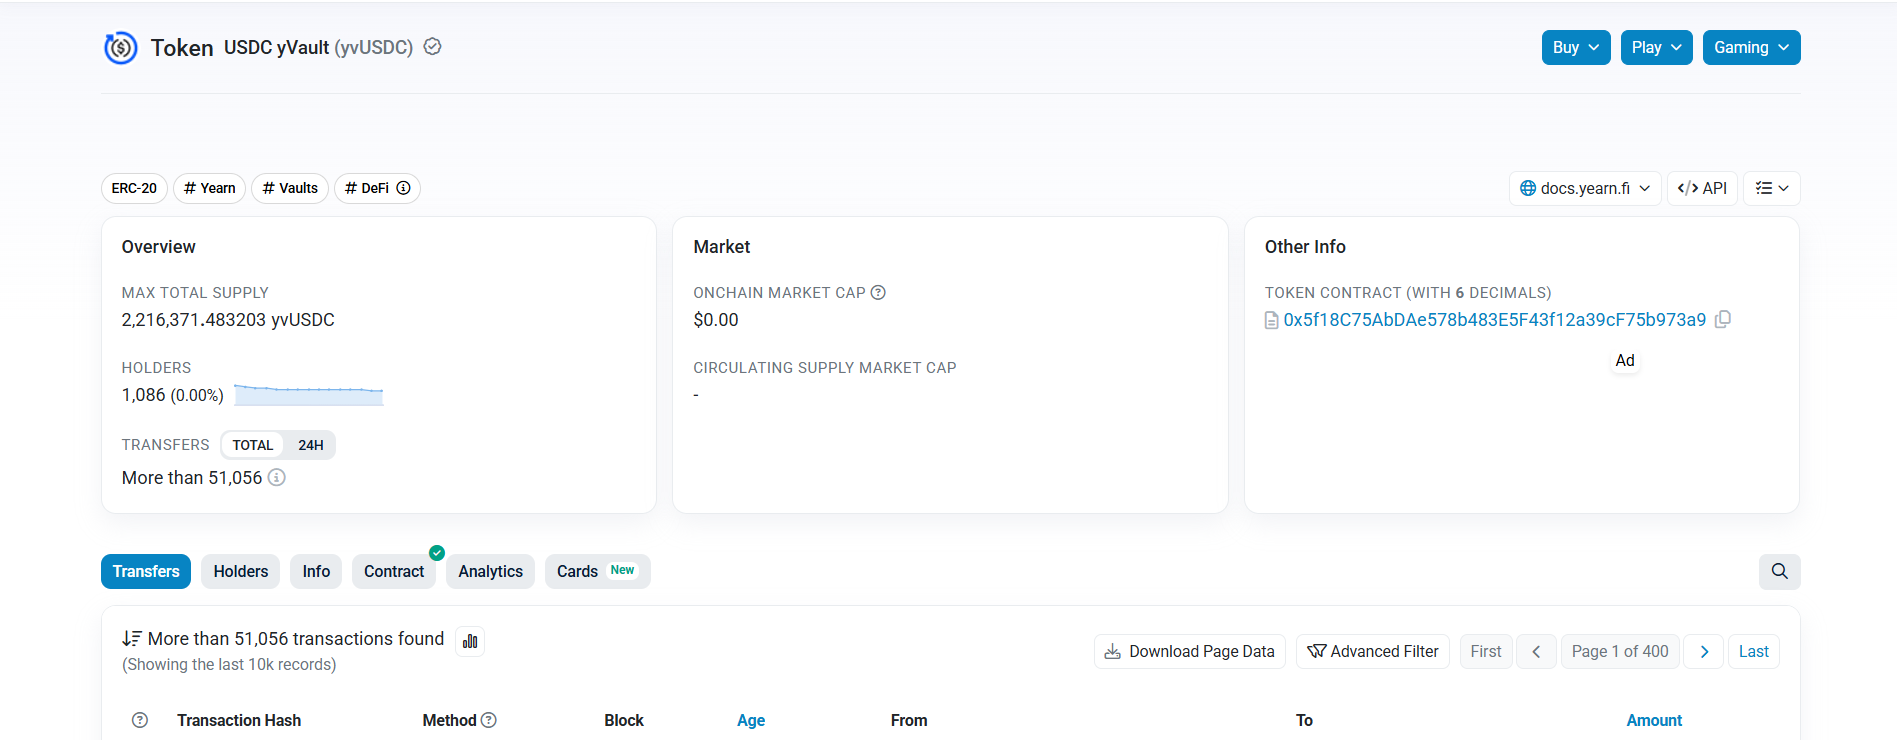The image size is (1897, 740).
Task: Switch transfers count to 24H
Action: (x=311, y=445)
